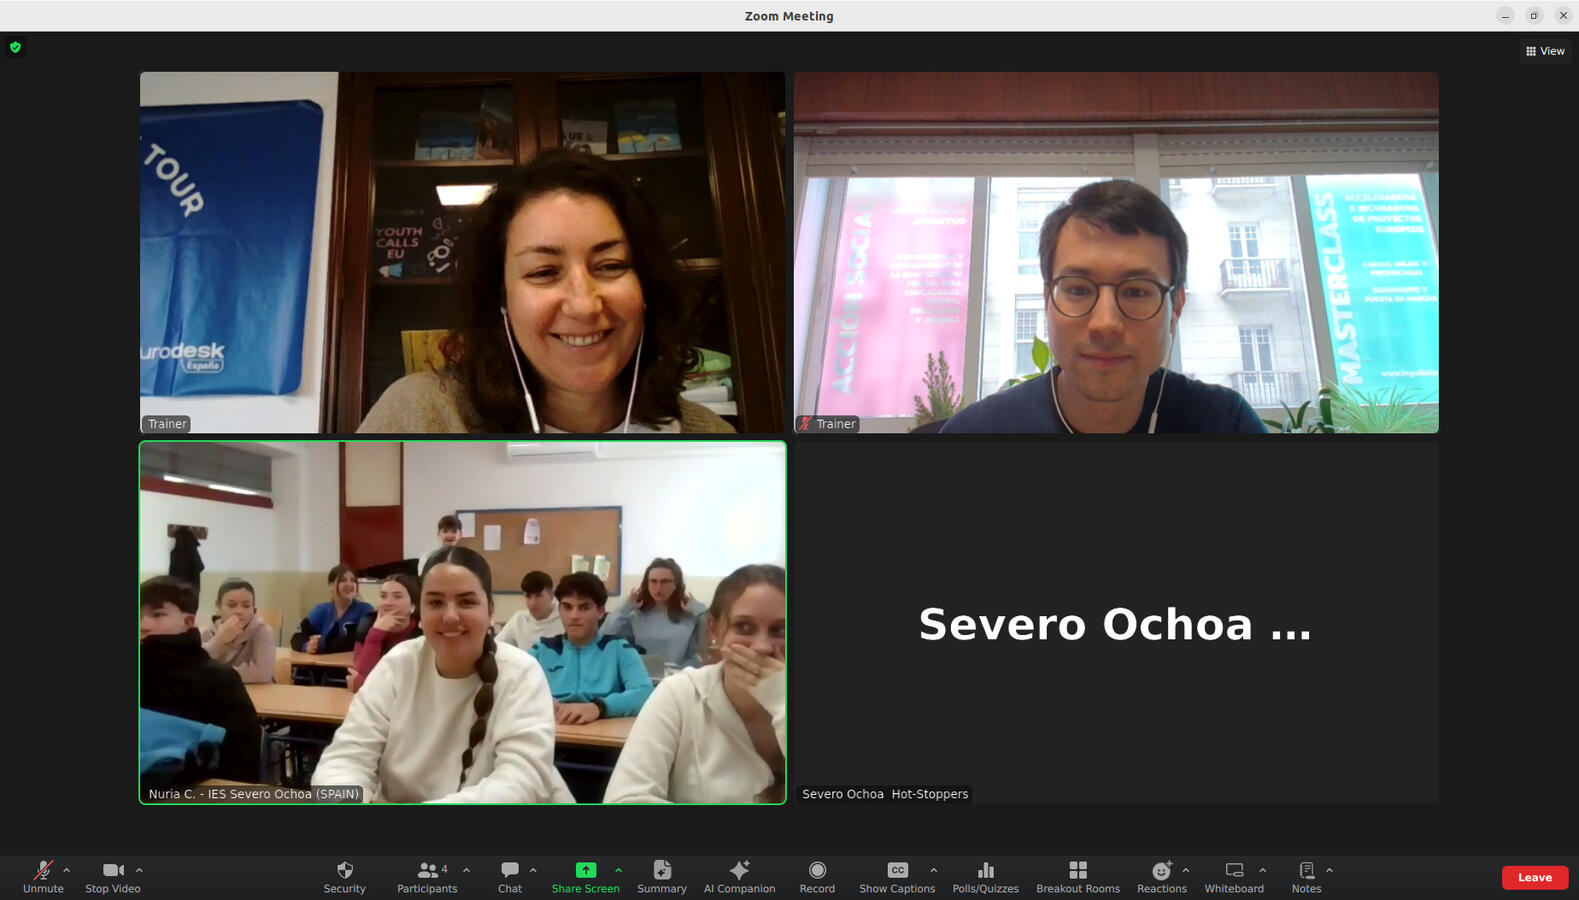This screenshot has width=1579, height=900.
Task: Open the Whiteboard tool
Action: [1234, 876]
